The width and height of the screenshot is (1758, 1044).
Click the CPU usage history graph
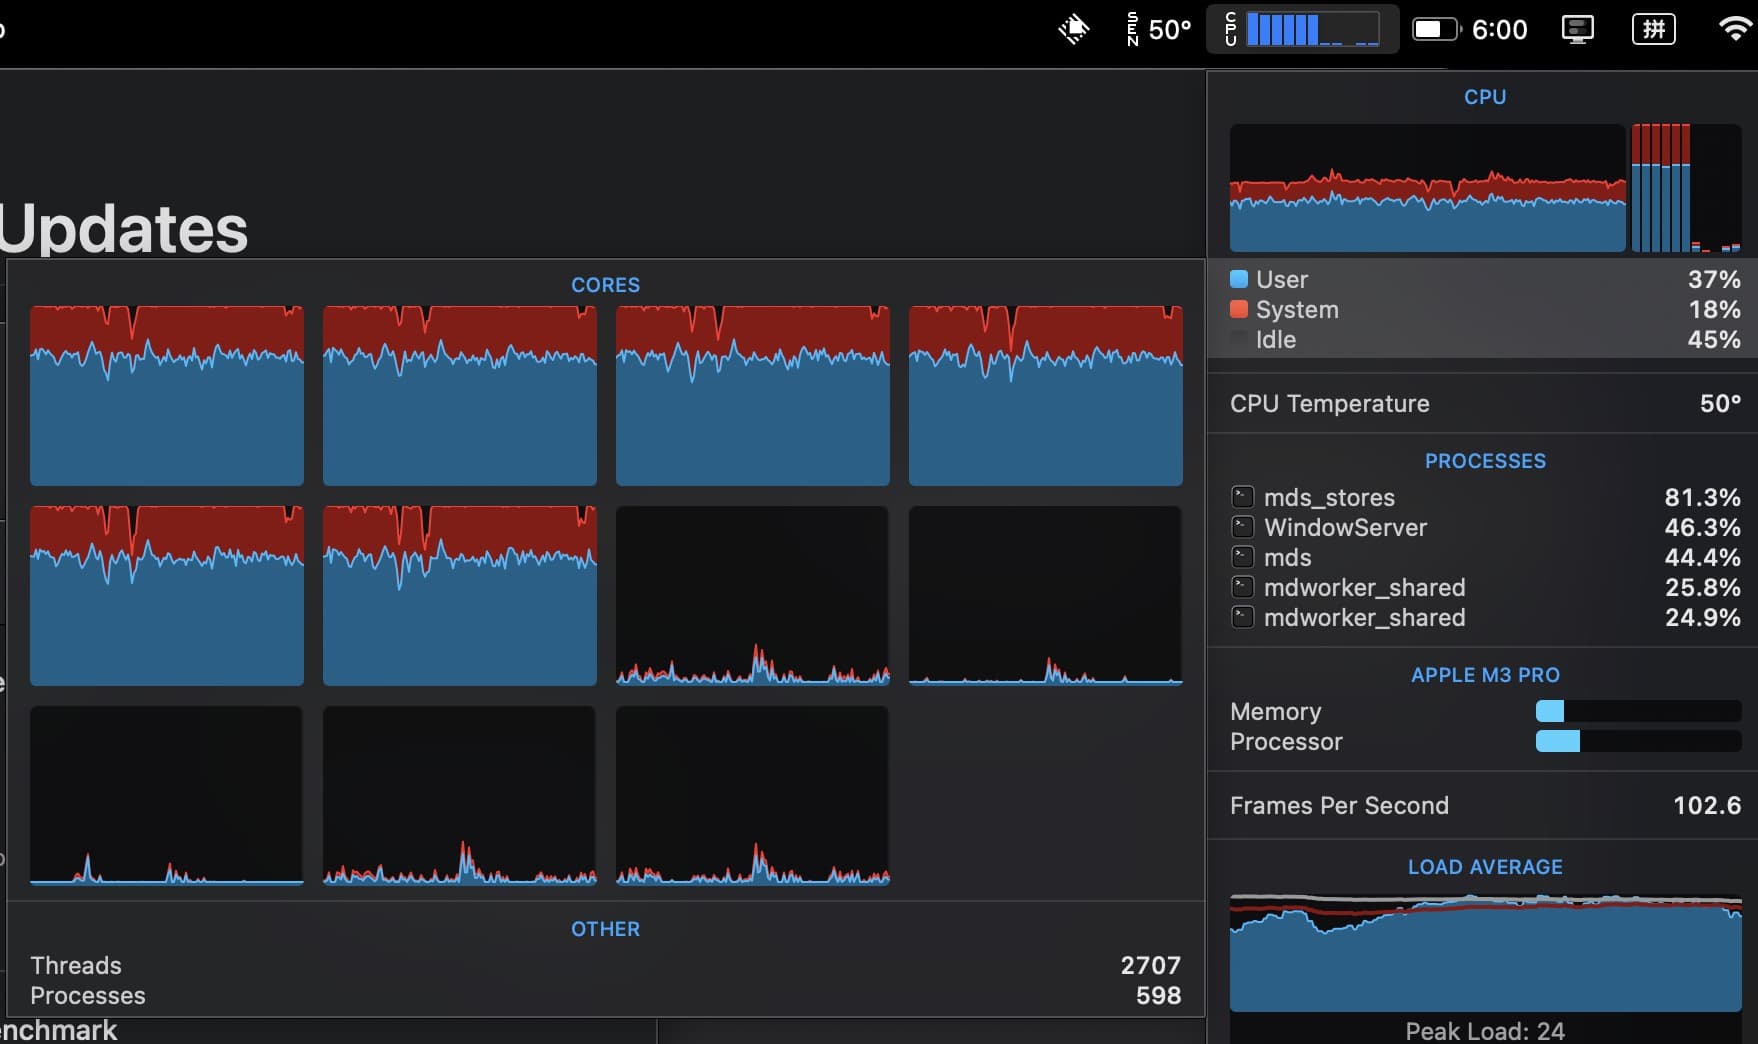pos(1427,188)
